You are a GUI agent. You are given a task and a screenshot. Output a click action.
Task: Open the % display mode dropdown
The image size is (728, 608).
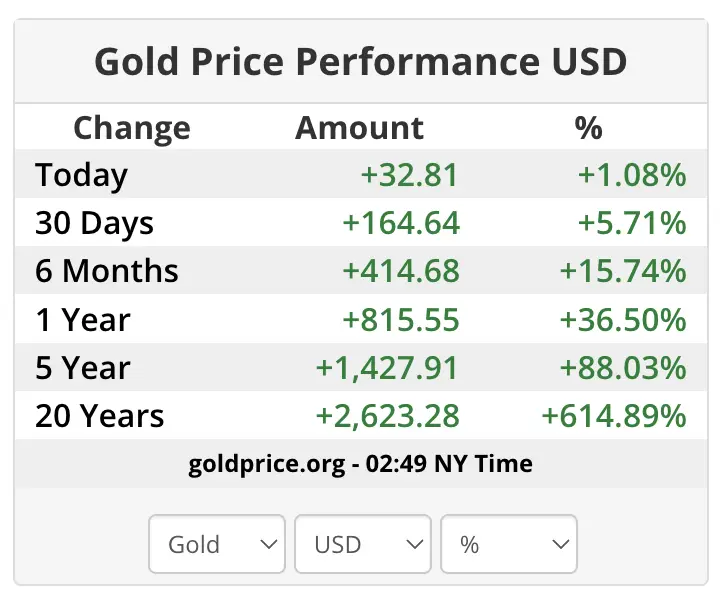(509, 544)
